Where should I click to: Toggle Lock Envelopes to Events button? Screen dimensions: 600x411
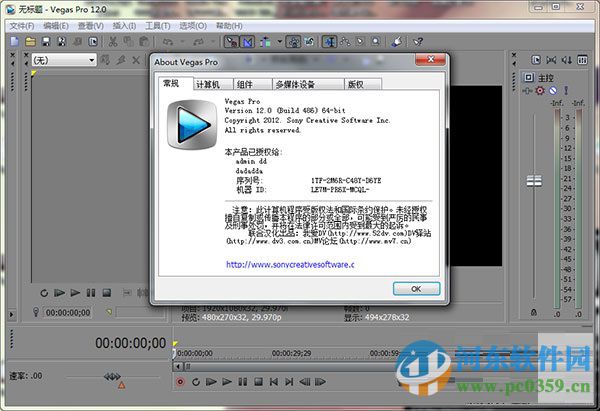click(293, 41)
